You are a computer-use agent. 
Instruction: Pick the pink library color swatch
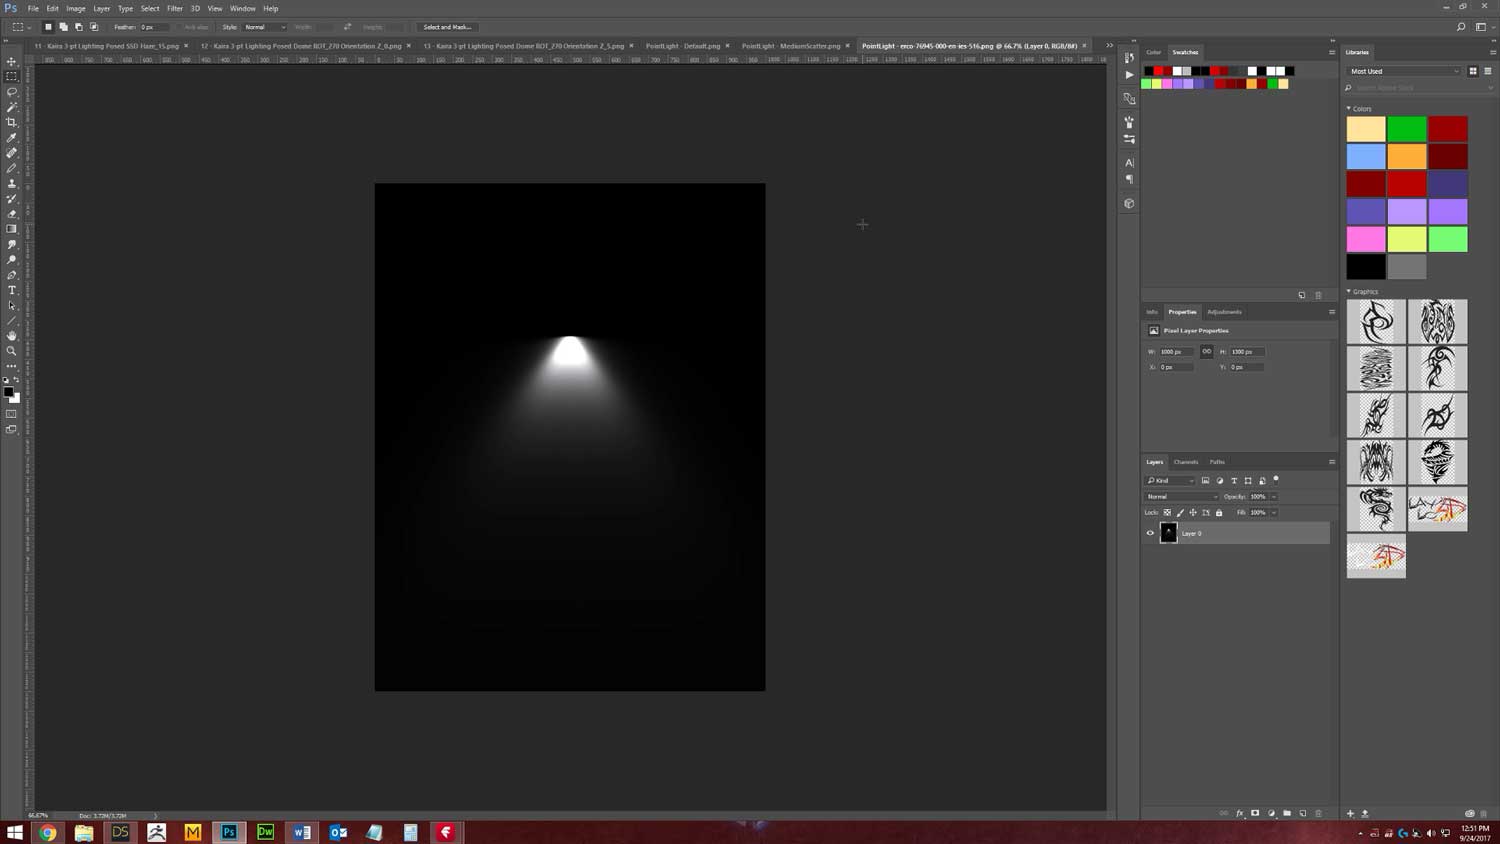pos(1366,239)
